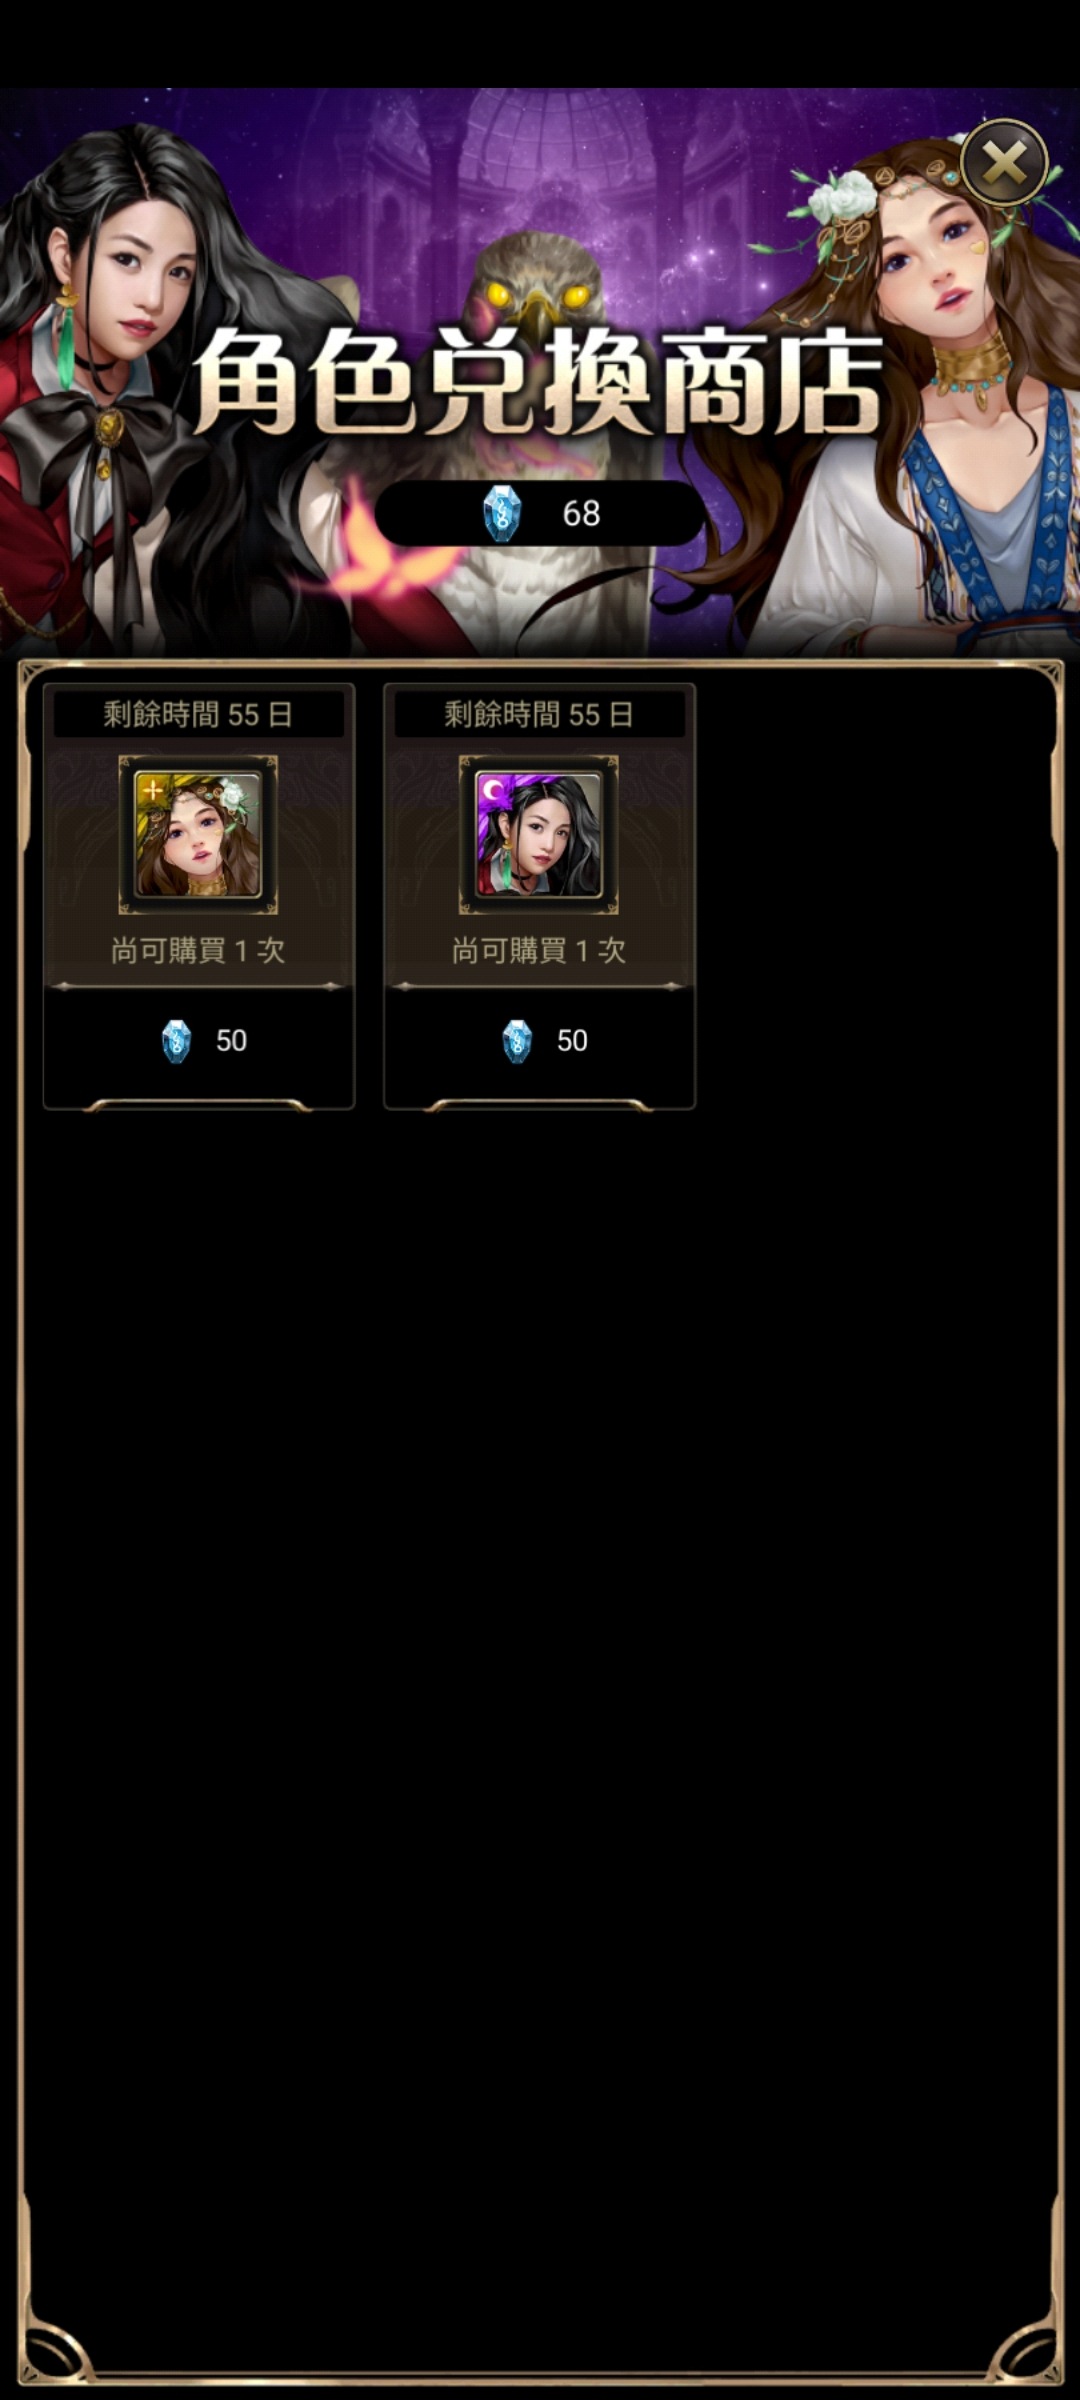Tap the flower-crown woman in banner art
The image size is (1080, 2400).
click(x=930, y=400)
